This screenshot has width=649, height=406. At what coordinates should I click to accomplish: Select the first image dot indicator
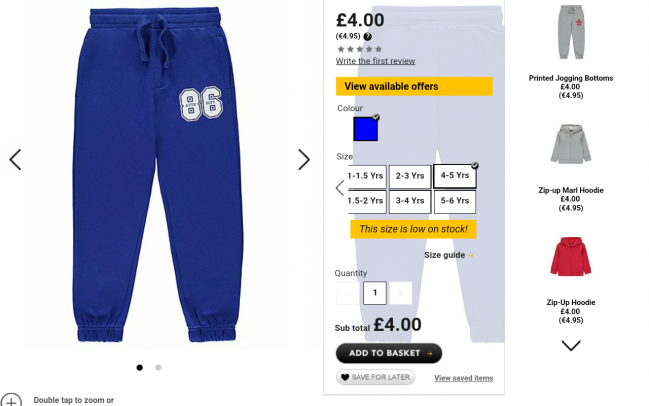click(139, 368)
